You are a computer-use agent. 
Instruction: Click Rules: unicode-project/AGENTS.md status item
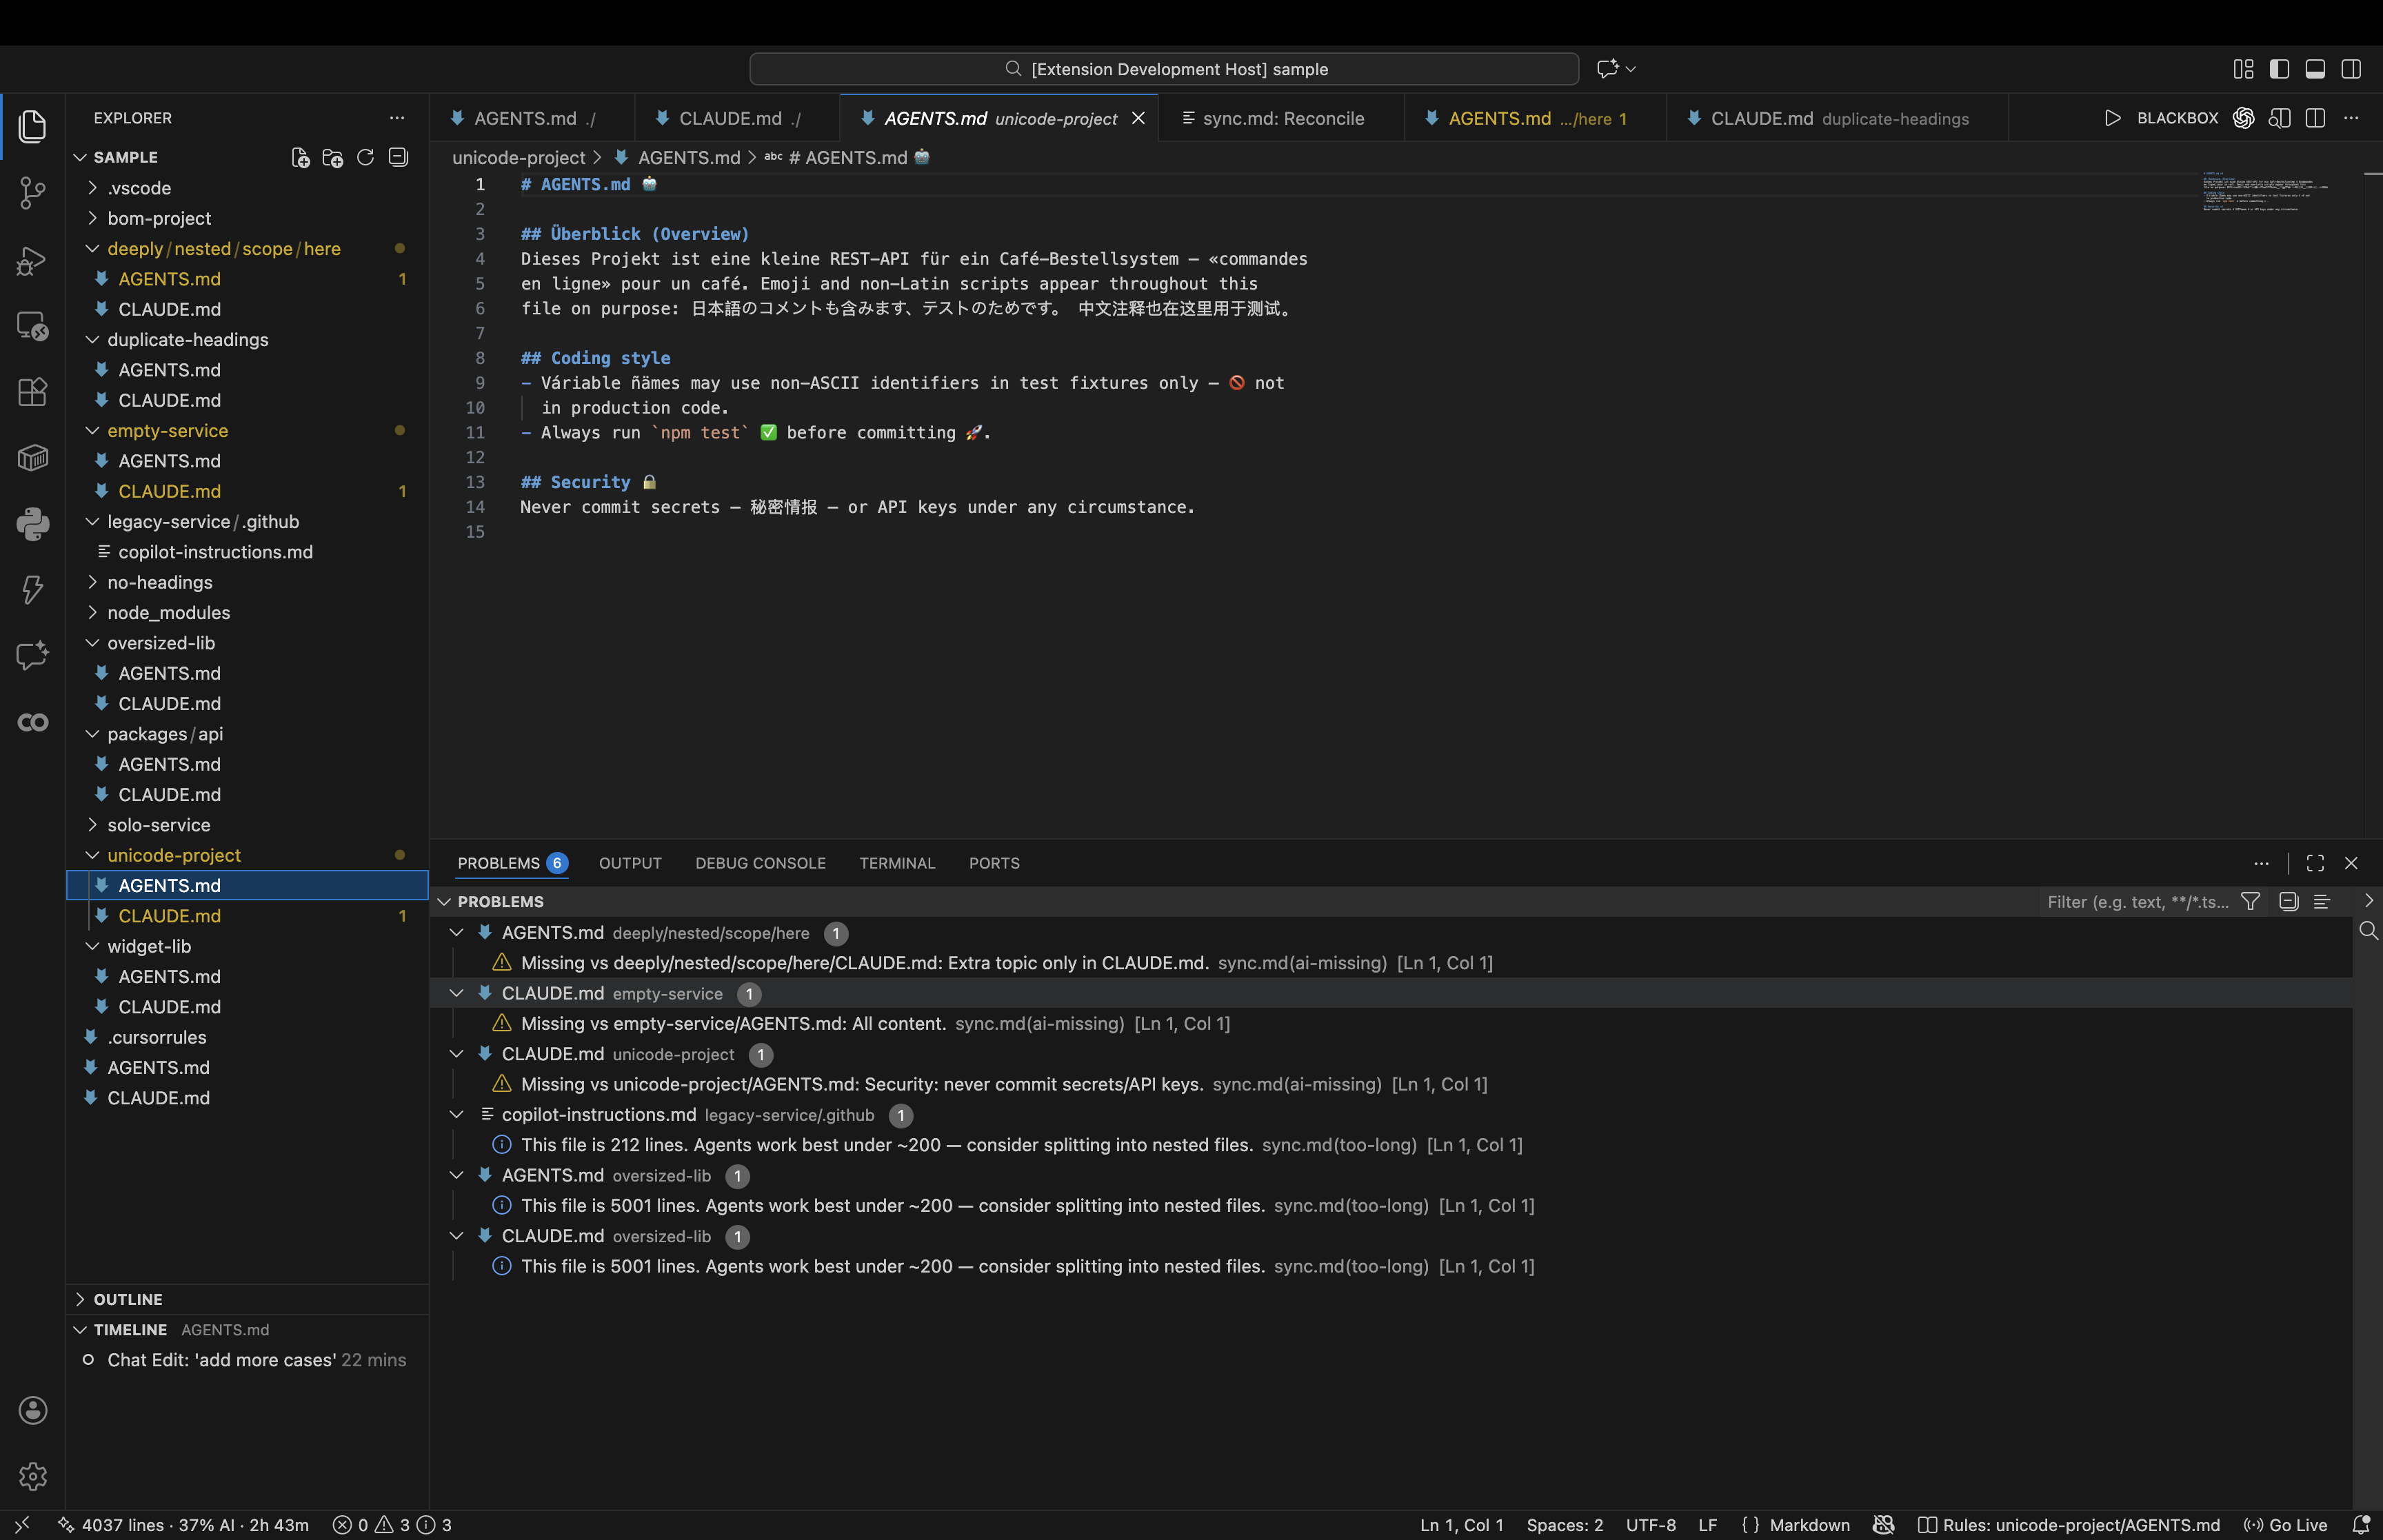2069,1524
